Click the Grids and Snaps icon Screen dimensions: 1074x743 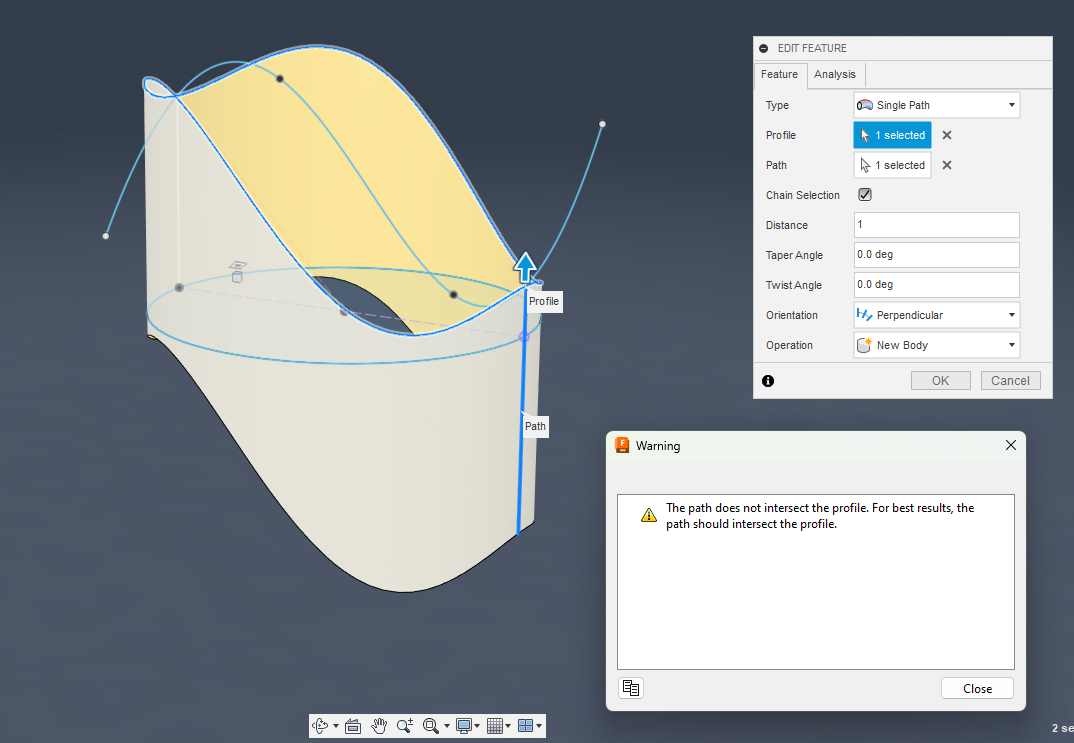pos(495,726)
